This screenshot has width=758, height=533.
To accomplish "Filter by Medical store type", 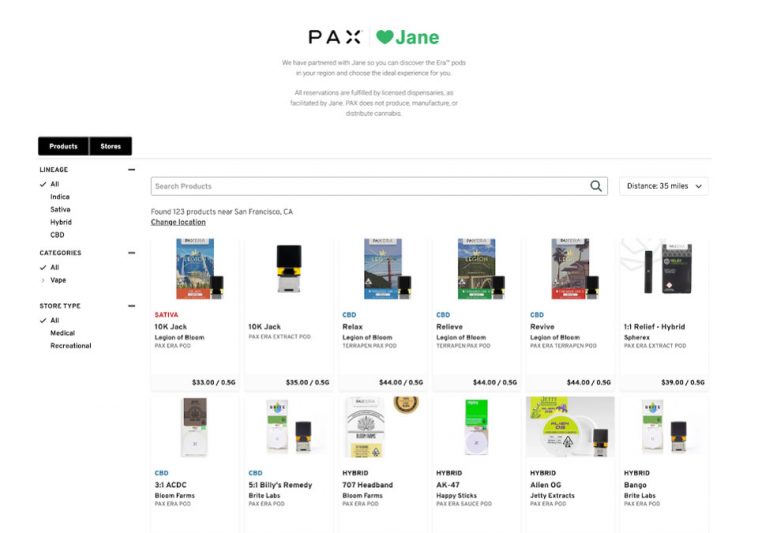I will 63,333.
